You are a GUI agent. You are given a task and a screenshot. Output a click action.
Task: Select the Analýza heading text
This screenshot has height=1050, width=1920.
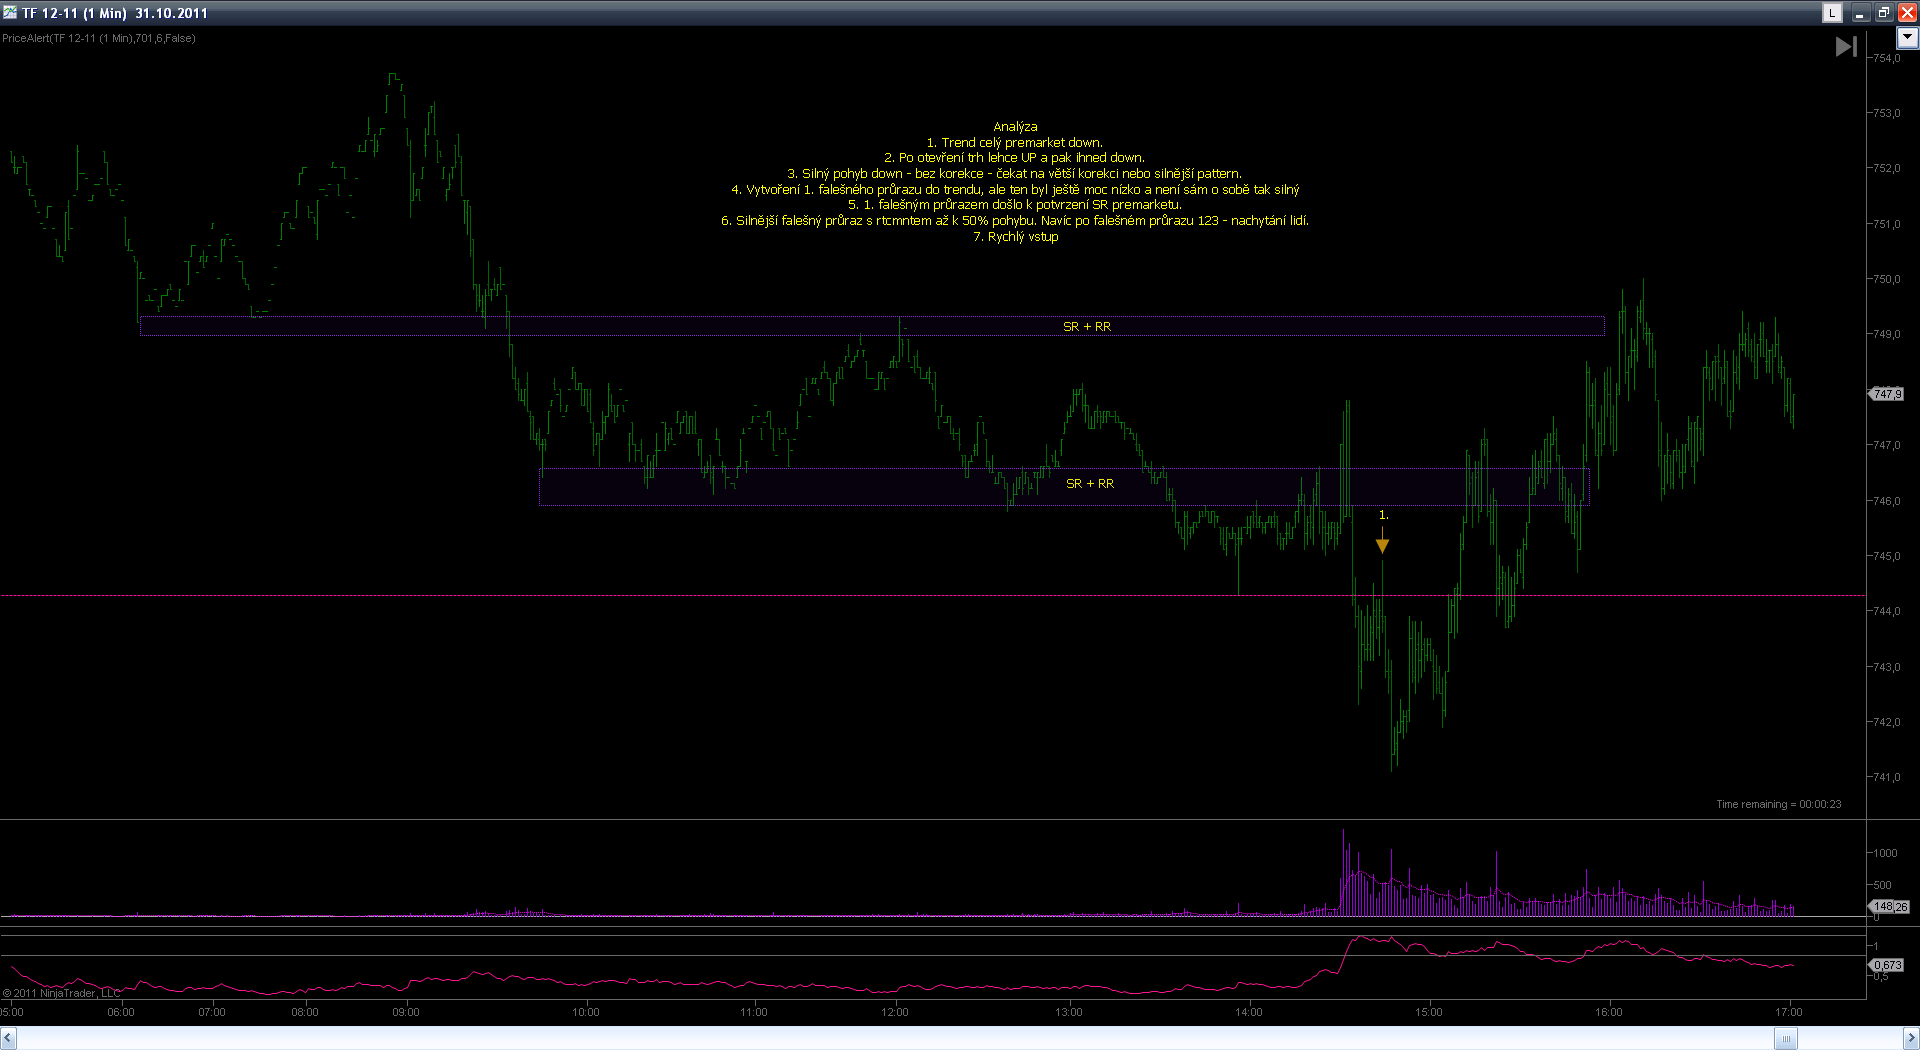[x=1015, y=127]
